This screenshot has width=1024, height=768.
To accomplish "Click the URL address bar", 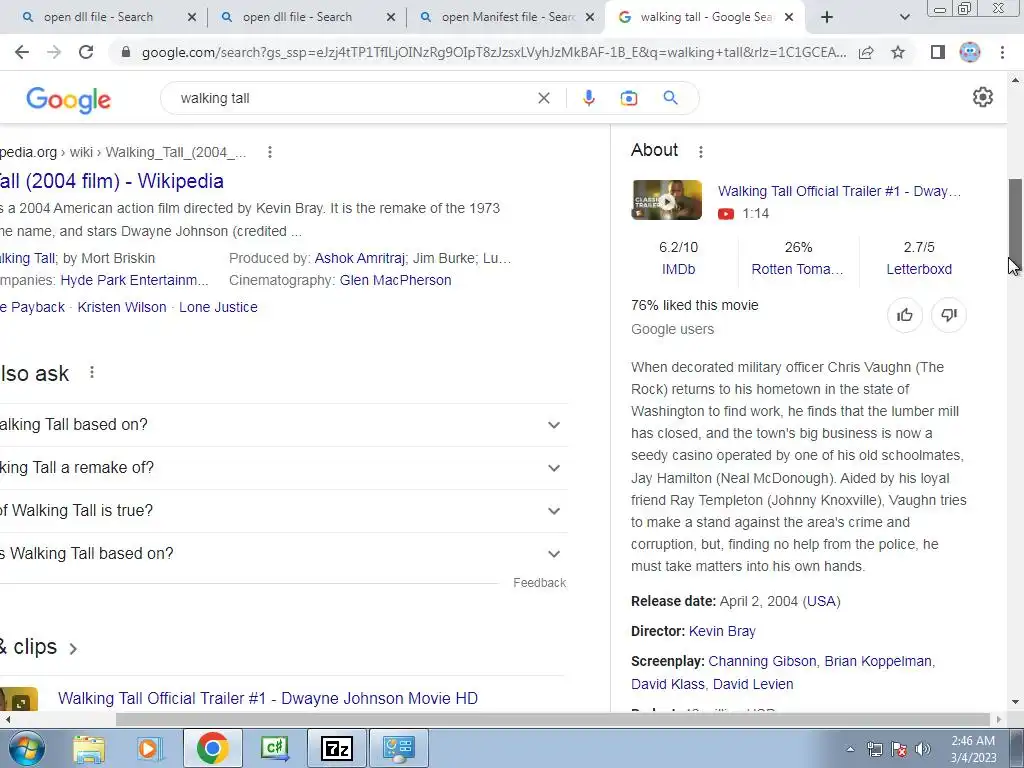I will [493, 52].
